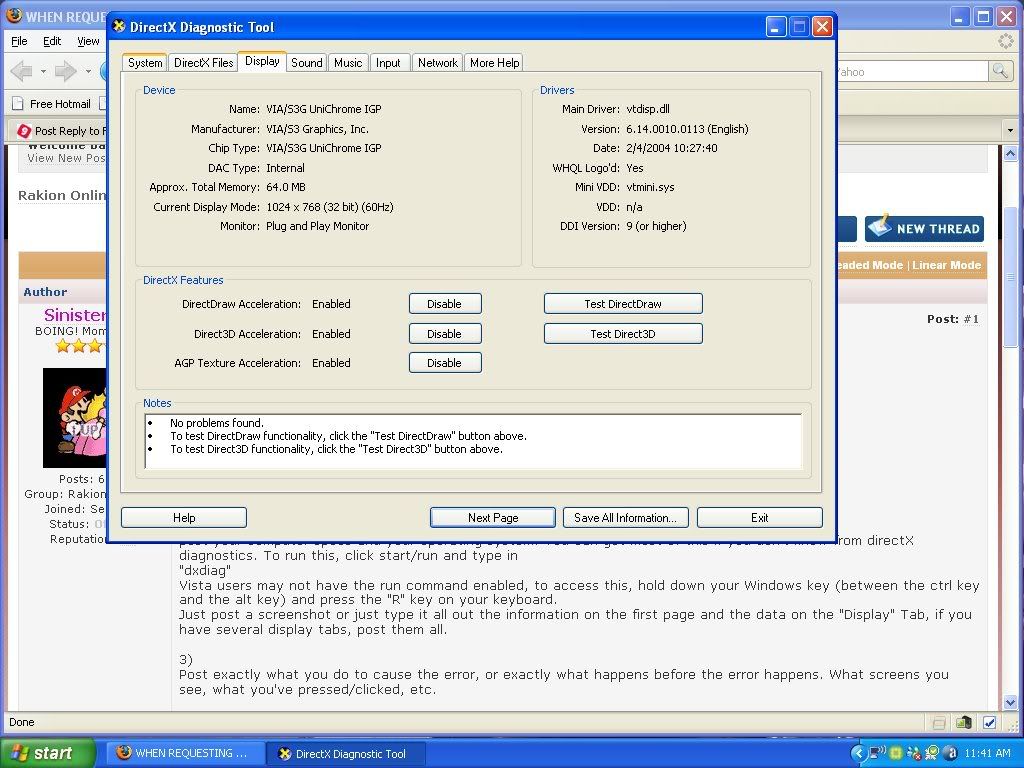Expand the Back history dropdown arrow

[x=43, y=71]
